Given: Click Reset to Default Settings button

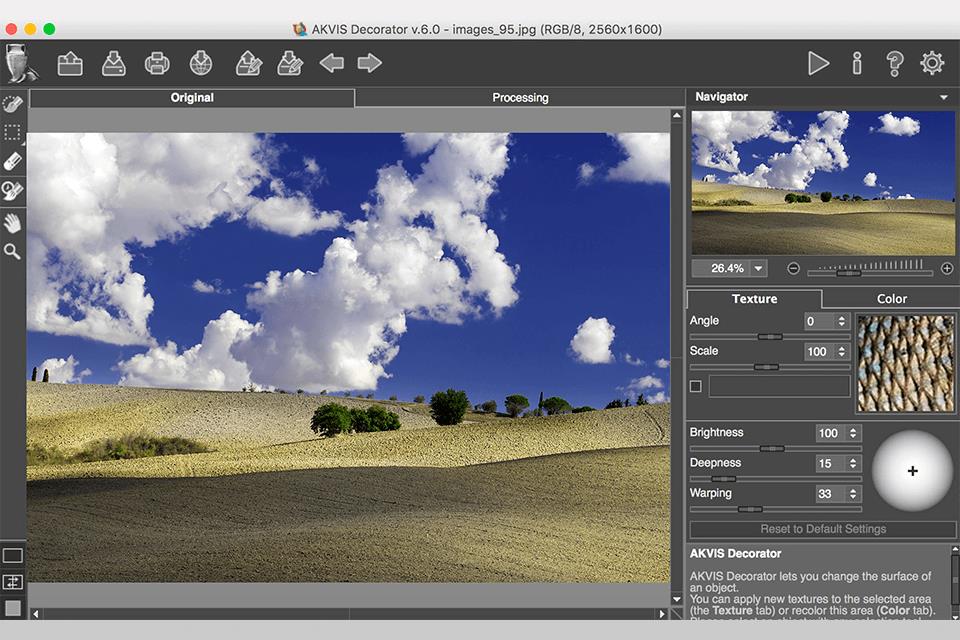Looking at the screenshot, I should [823, 529].
